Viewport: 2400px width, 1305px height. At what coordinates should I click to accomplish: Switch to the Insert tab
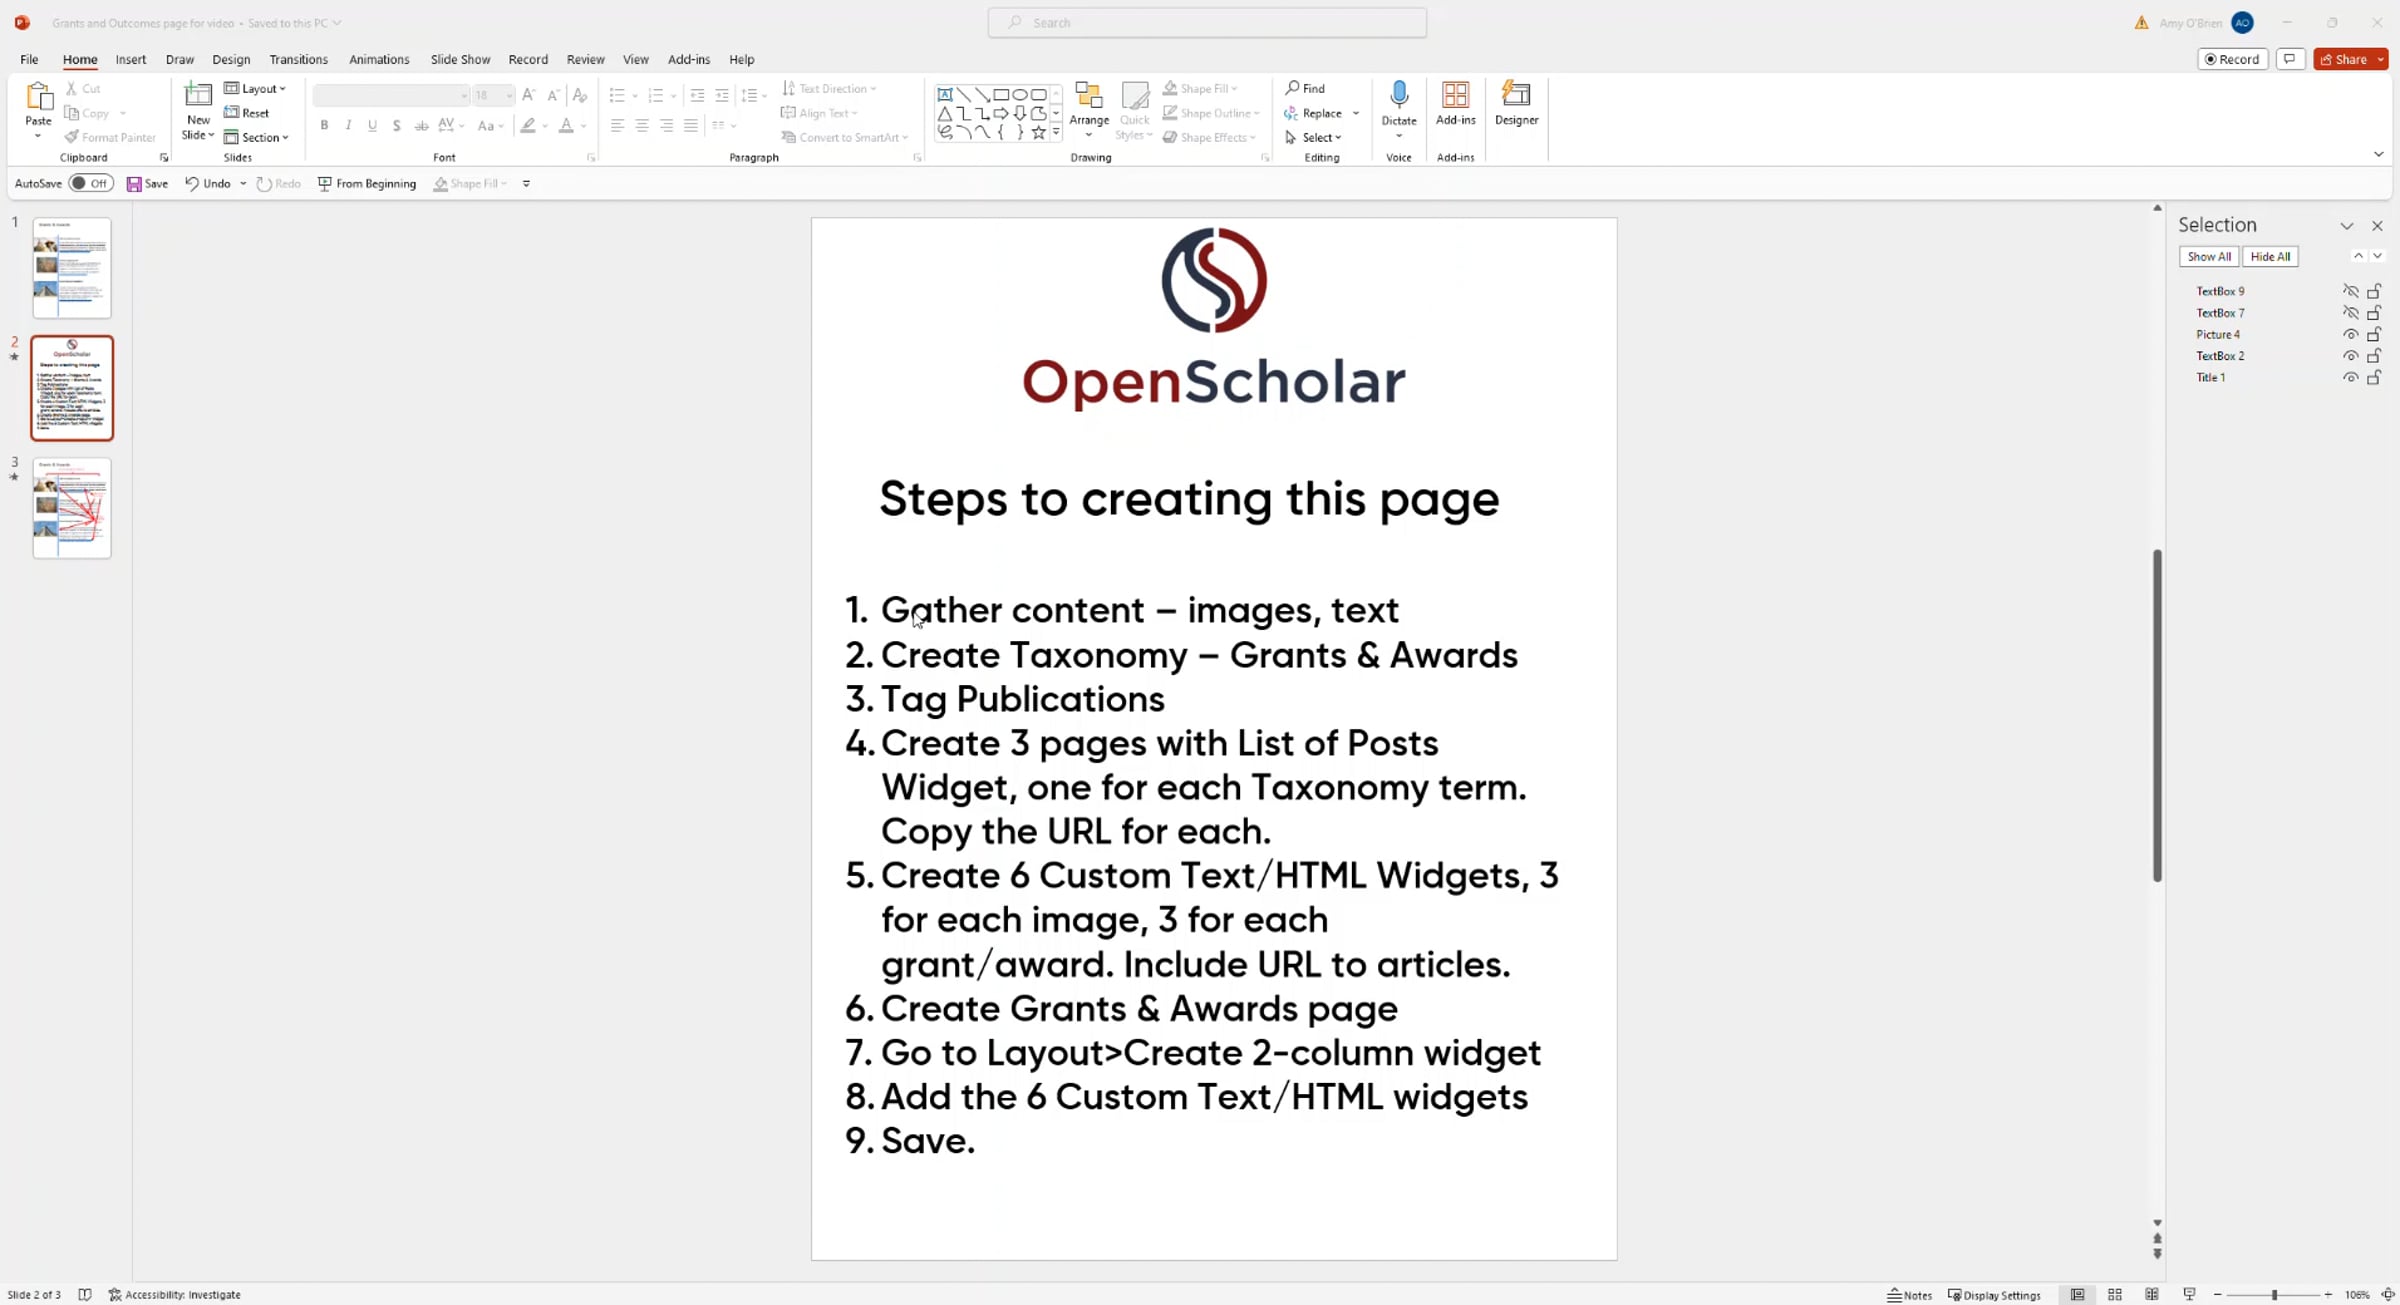(130, 59)
